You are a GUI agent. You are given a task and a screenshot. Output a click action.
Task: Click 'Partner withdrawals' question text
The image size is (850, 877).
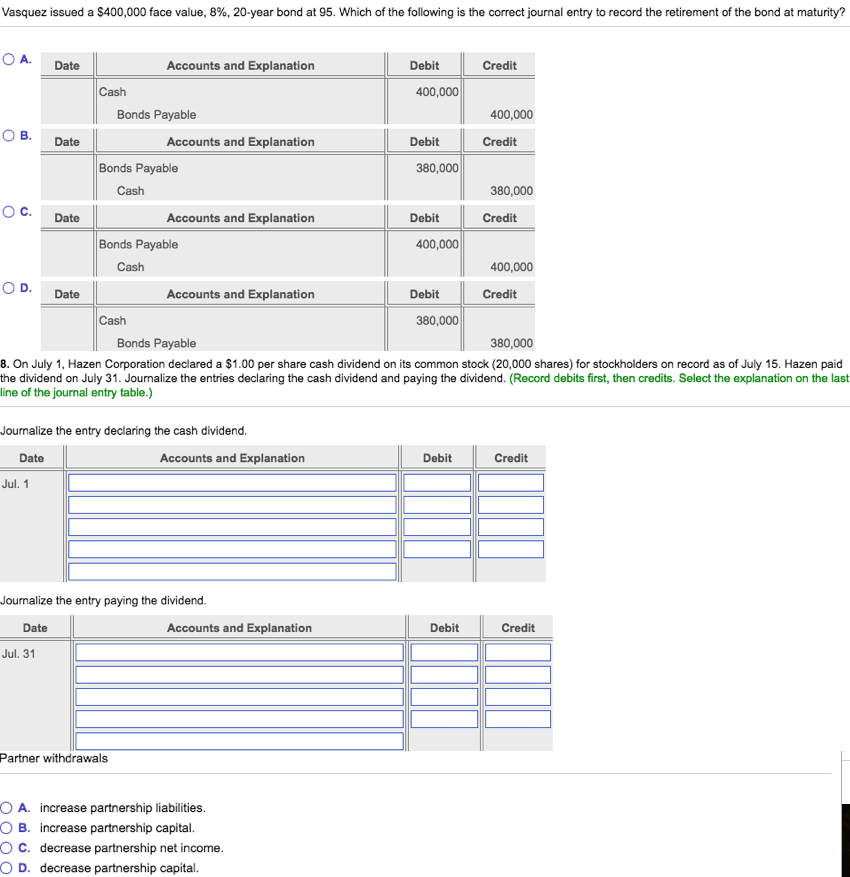54,758
